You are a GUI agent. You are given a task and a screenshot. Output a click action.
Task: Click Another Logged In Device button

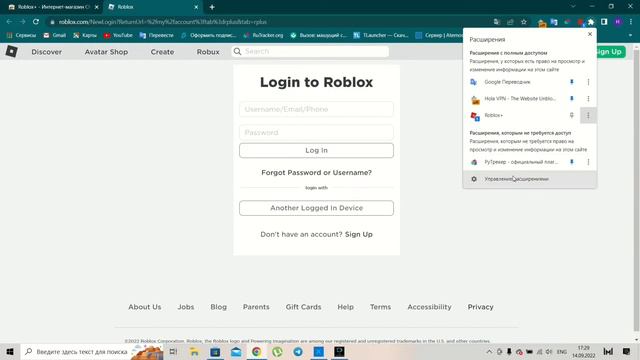coord(316,208)
